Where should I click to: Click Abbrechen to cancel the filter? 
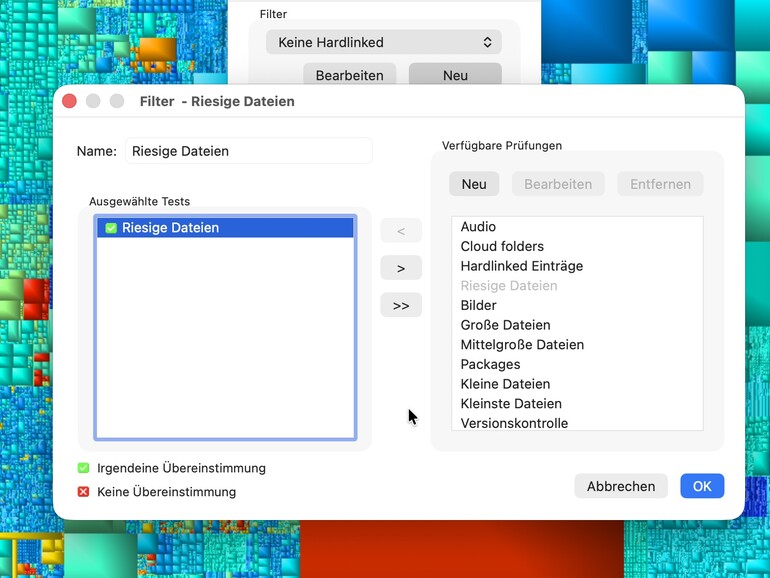tap(621, 486)
